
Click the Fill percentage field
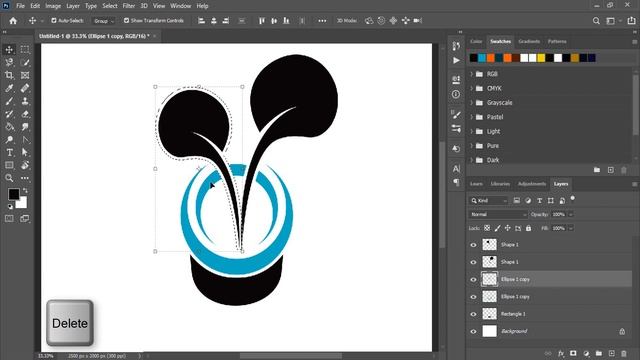pyautogui.click(x=558, y=228)
